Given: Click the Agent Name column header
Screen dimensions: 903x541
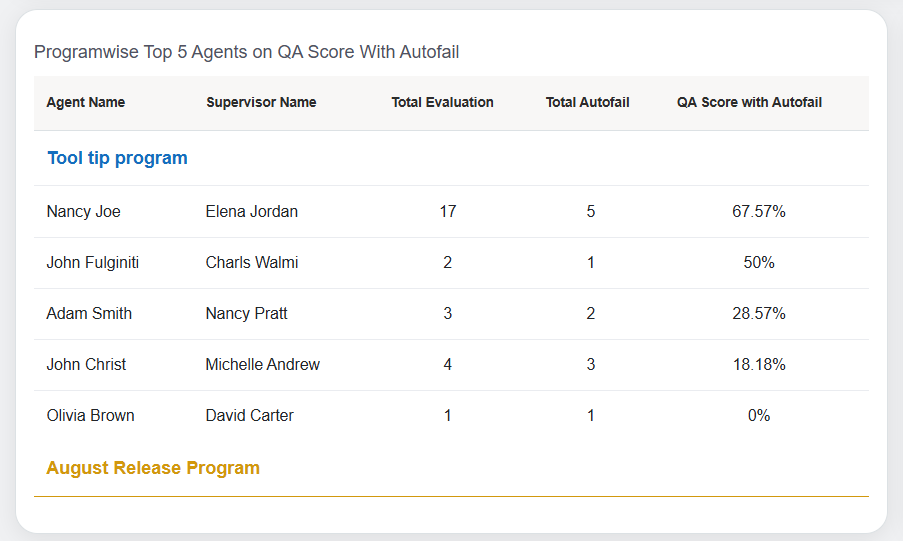Looking at the screenshot, I should [86, 102].
